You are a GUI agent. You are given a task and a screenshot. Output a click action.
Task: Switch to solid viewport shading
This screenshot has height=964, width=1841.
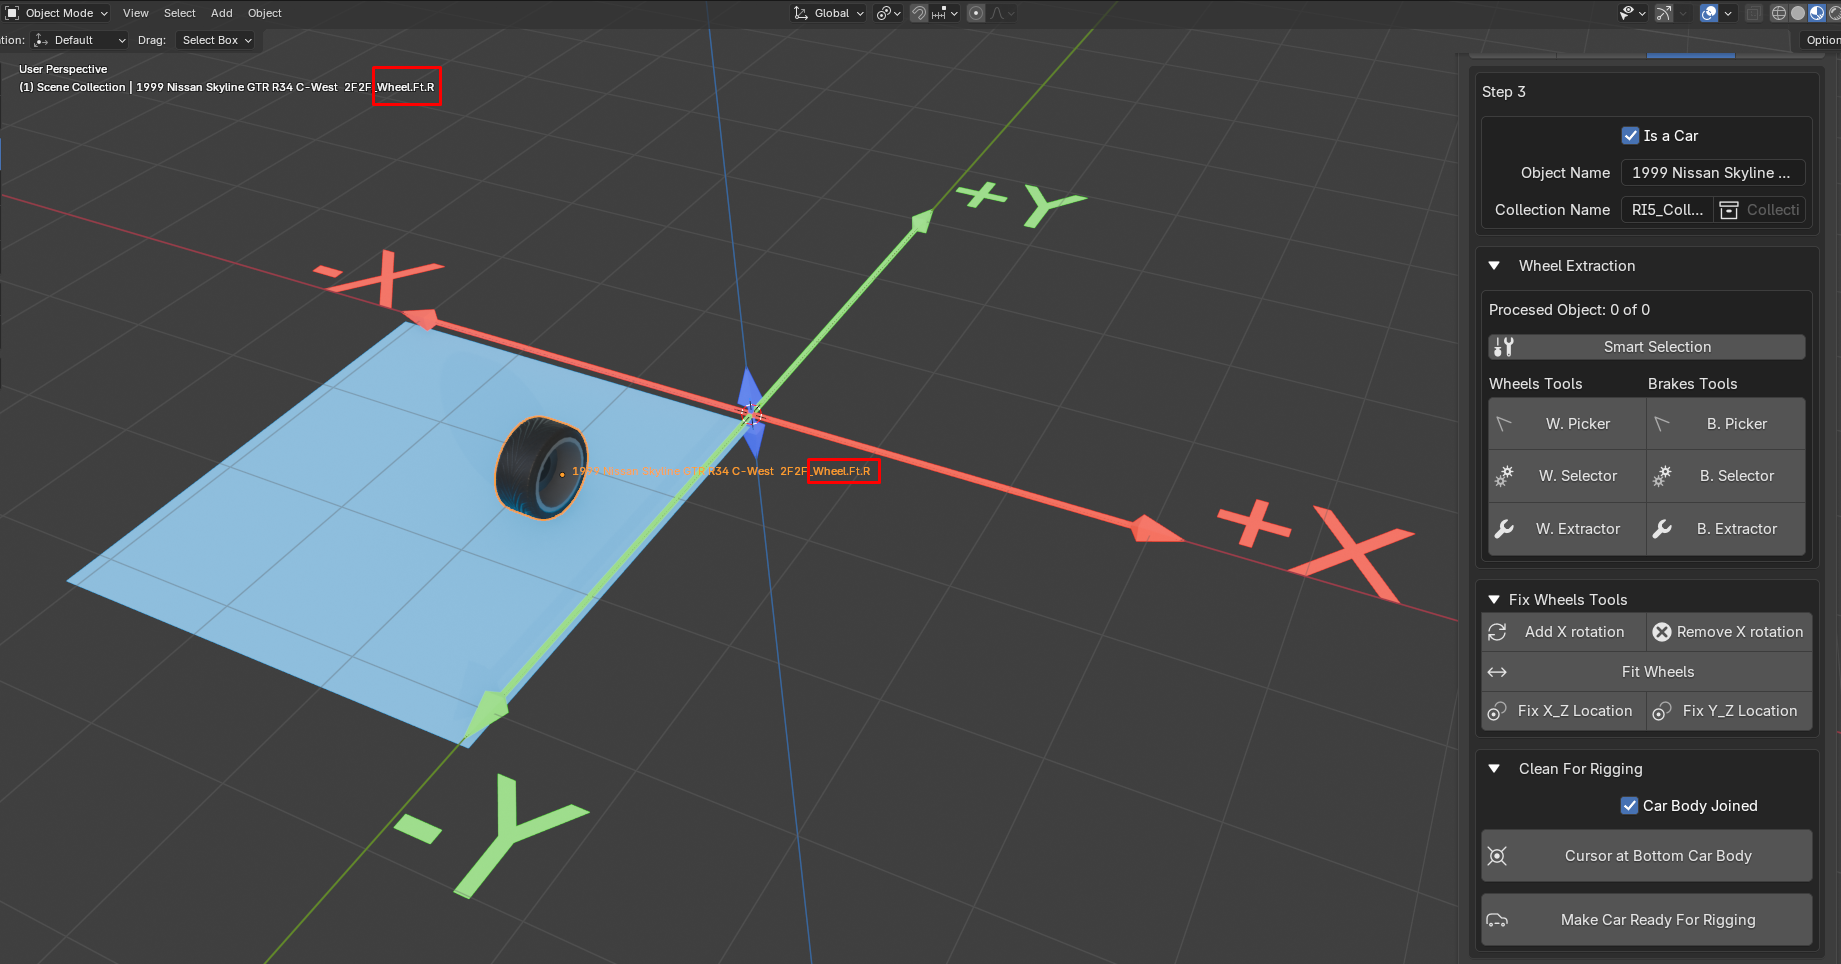pyautogui.click(x=1798, y=13)
